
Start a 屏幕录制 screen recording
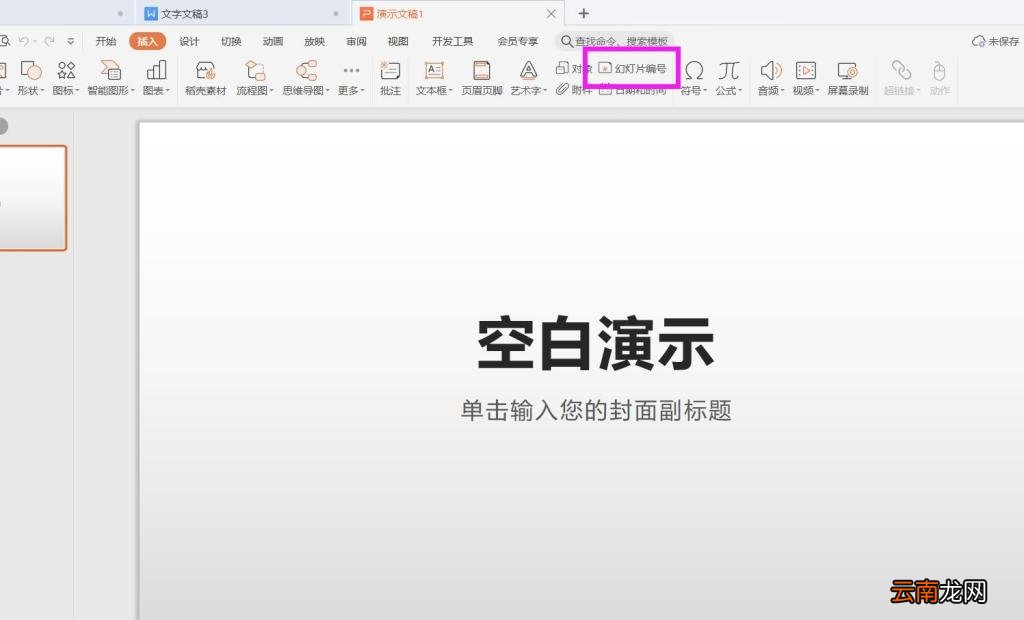click(x=848, y=78)
